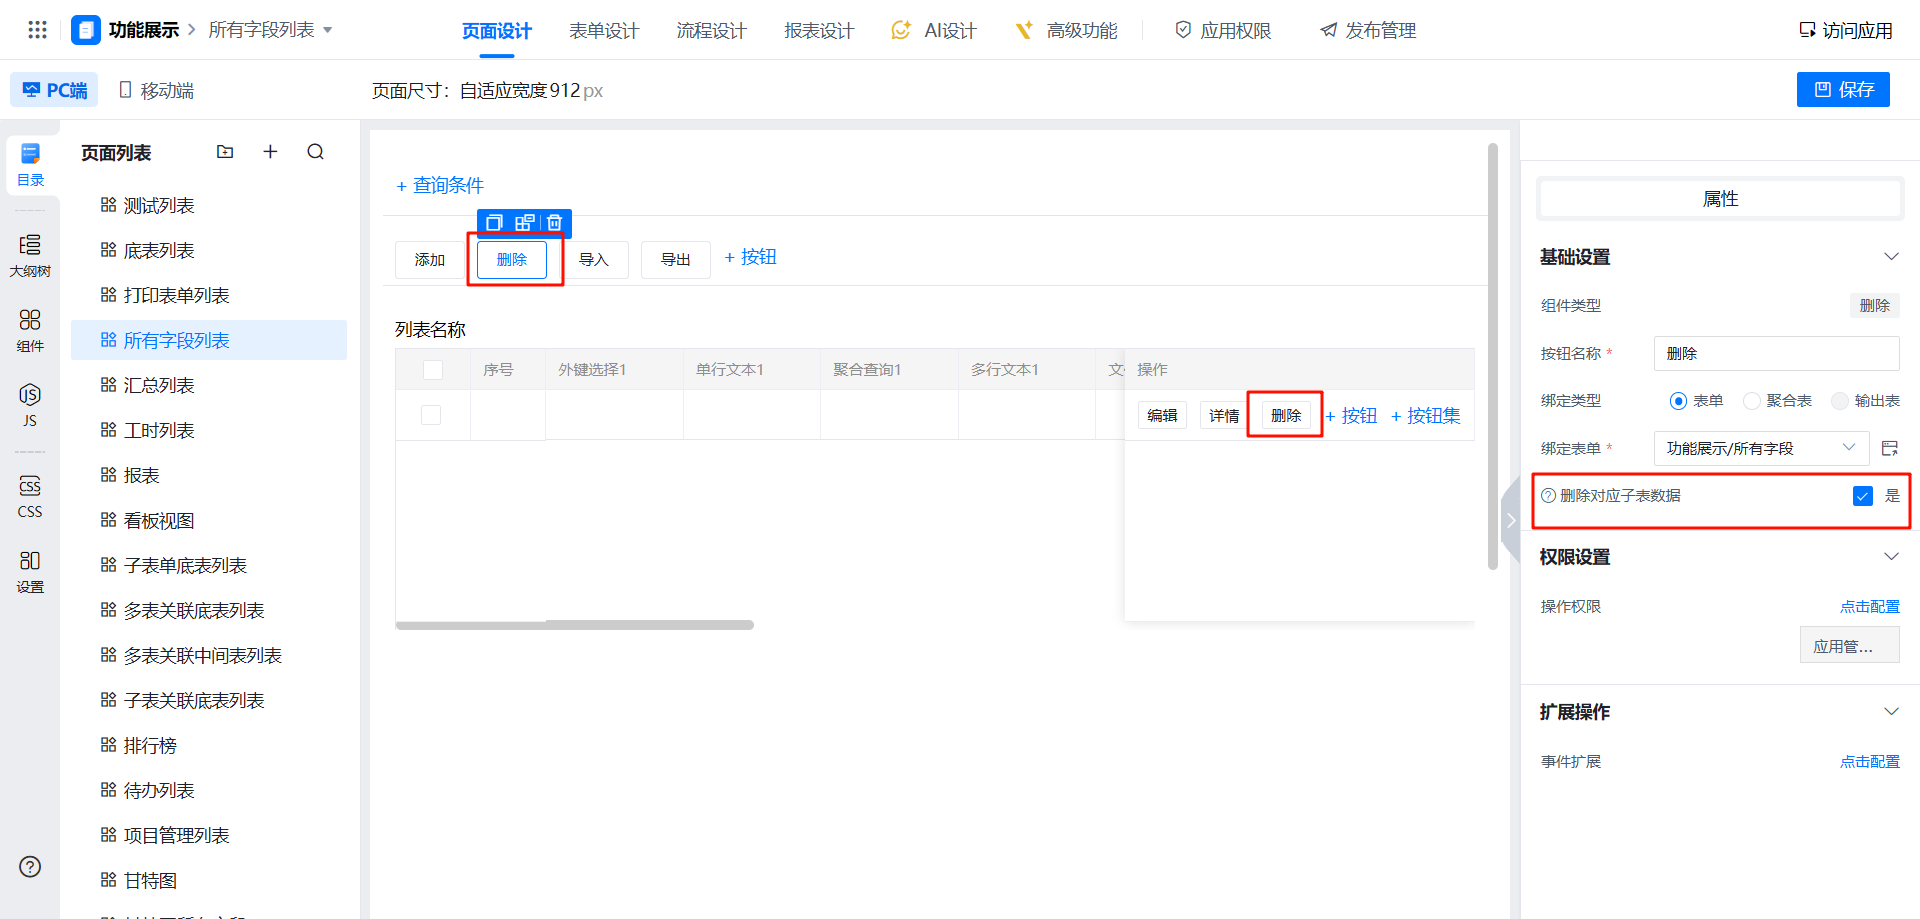This screenshot has width=1920, height=919.
Task: Open the CSS sidebar panel
Action: tap(30, 496)
